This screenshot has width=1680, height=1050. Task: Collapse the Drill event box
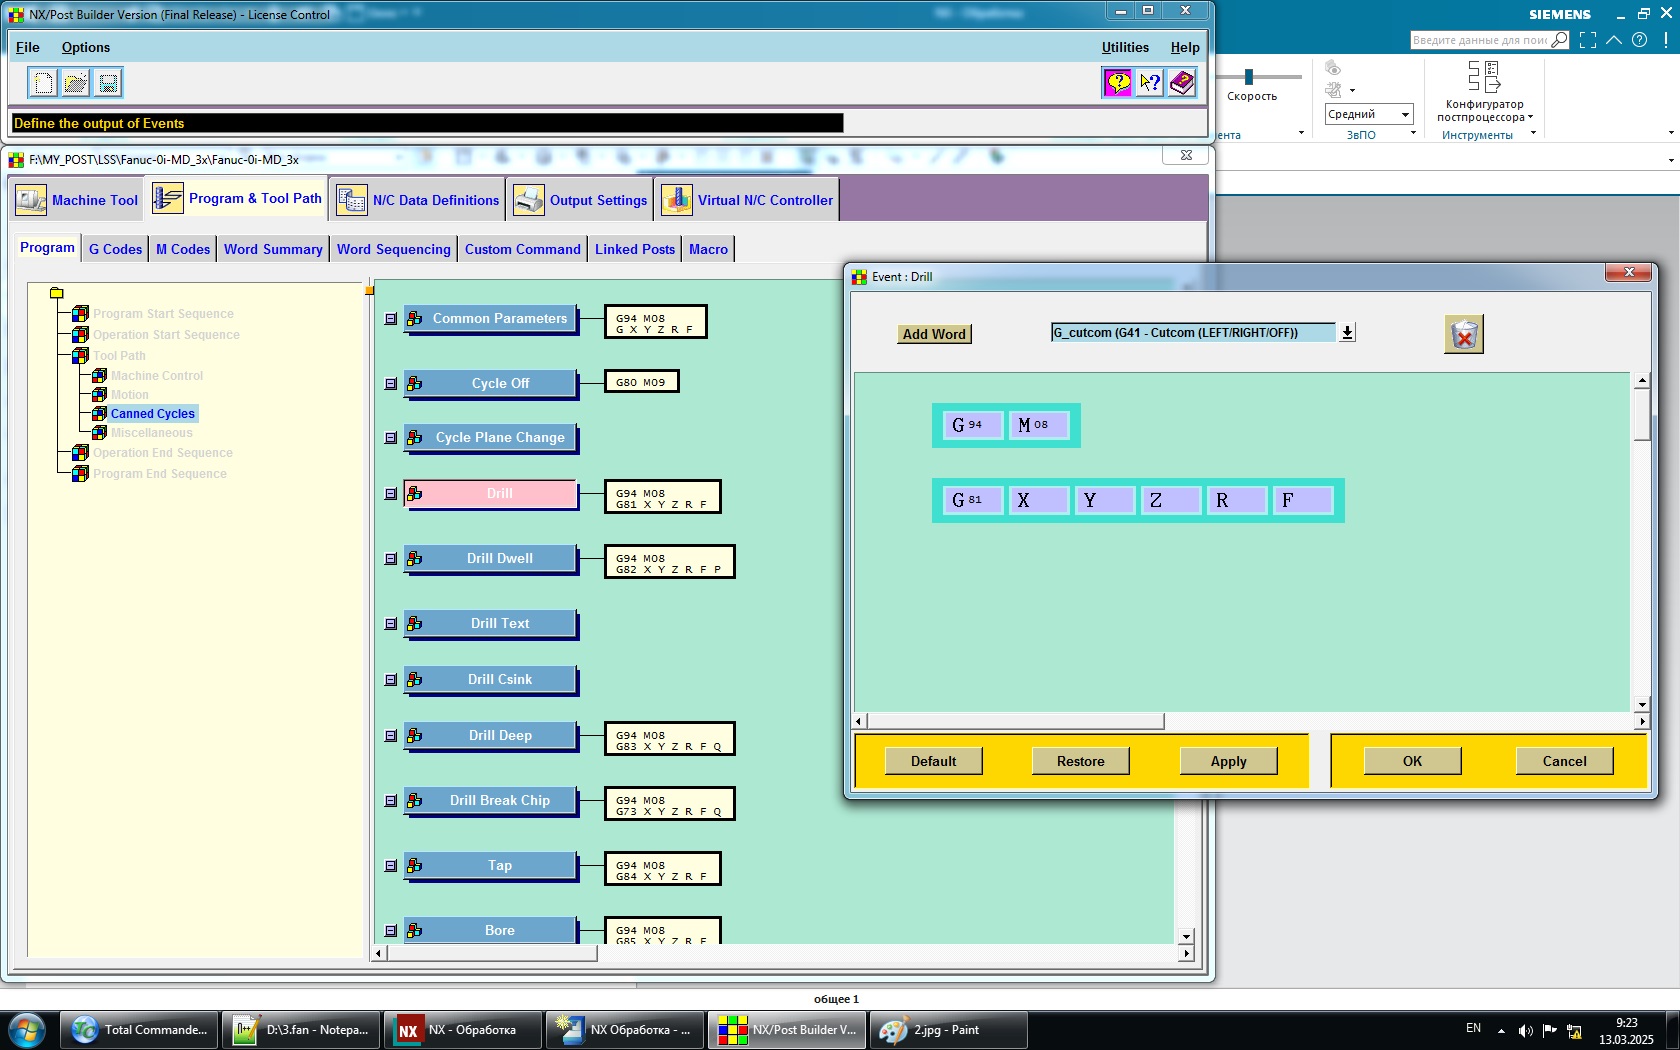point(391,494)
